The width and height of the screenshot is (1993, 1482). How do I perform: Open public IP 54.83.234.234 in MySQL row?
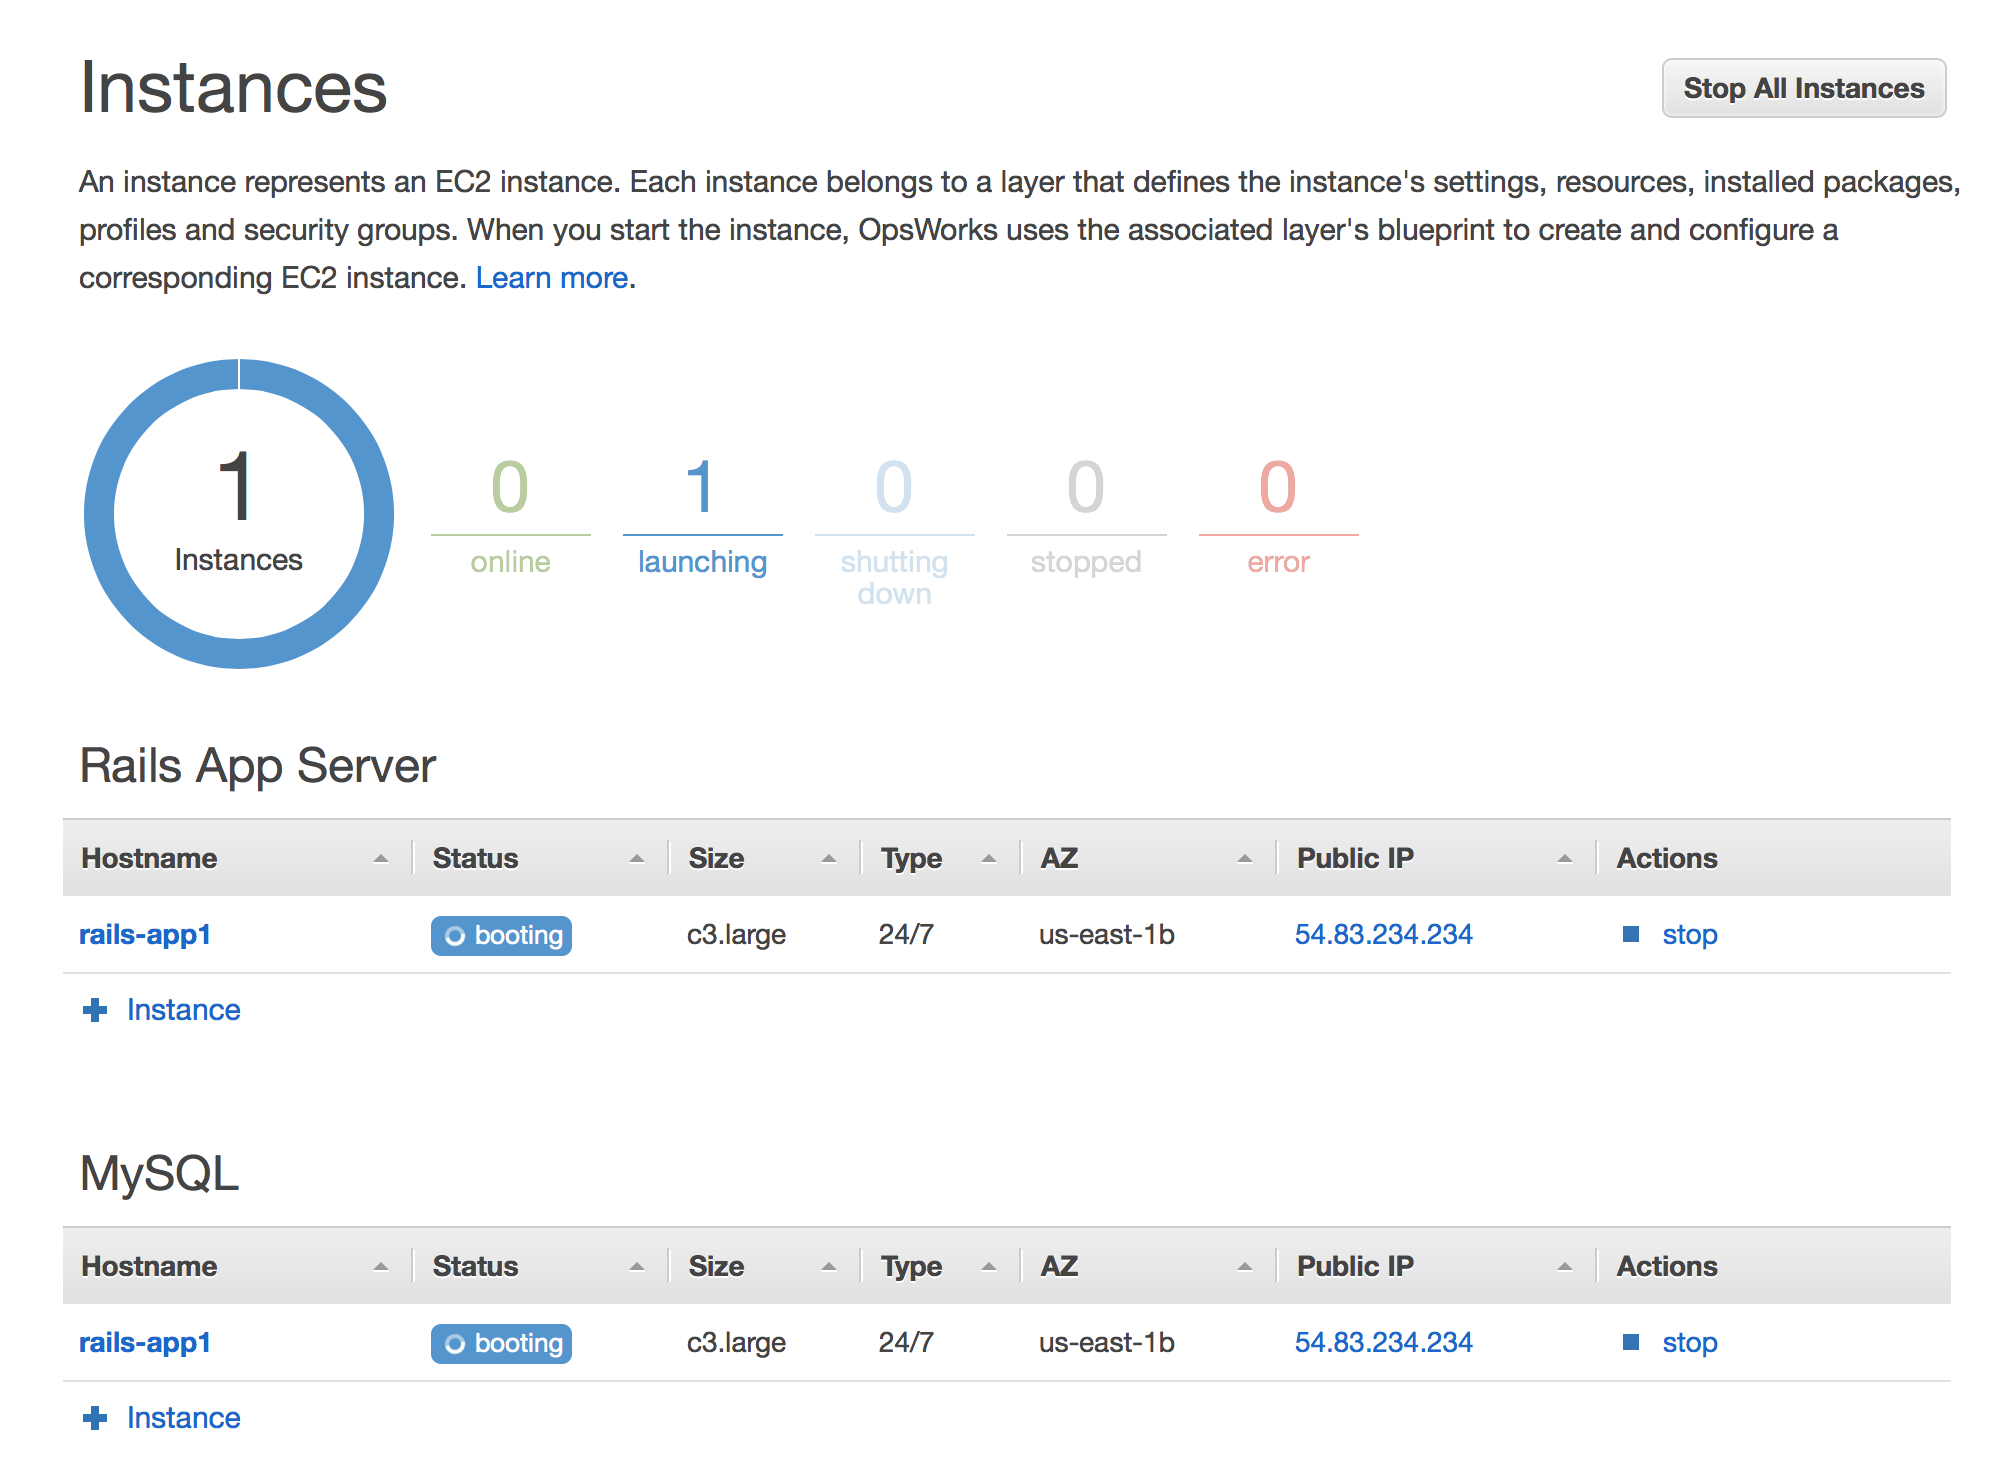coord(1383,1342)
